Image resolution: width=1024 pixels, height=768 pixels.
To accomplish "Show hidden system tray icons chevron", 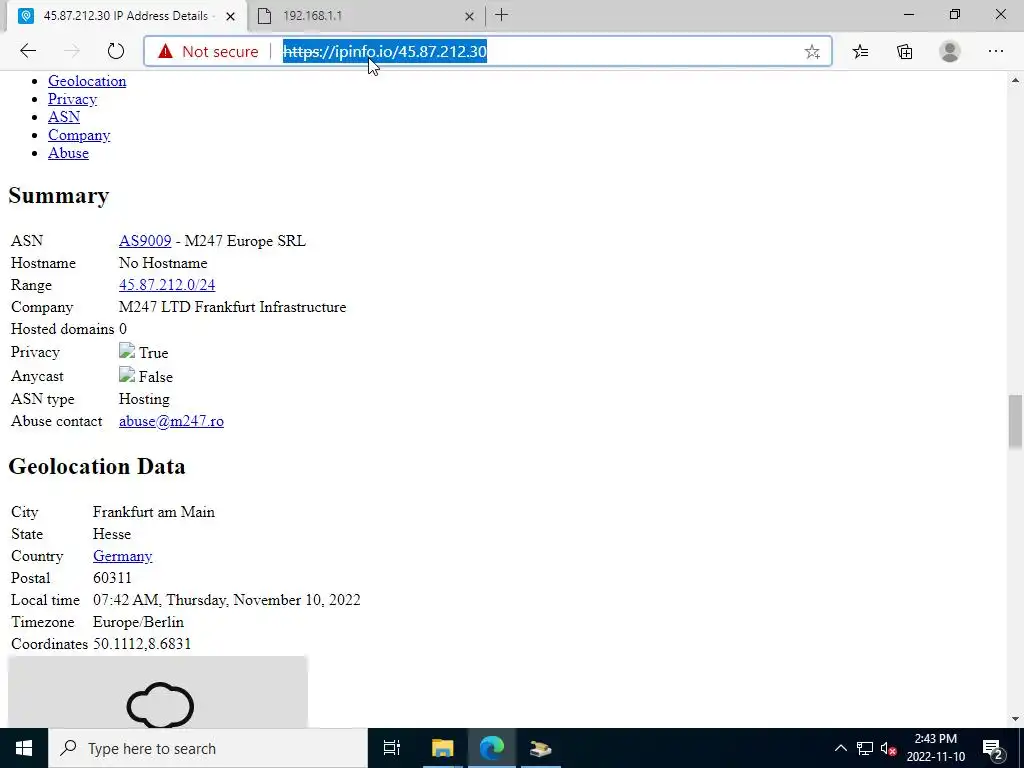I will point(840,748).
